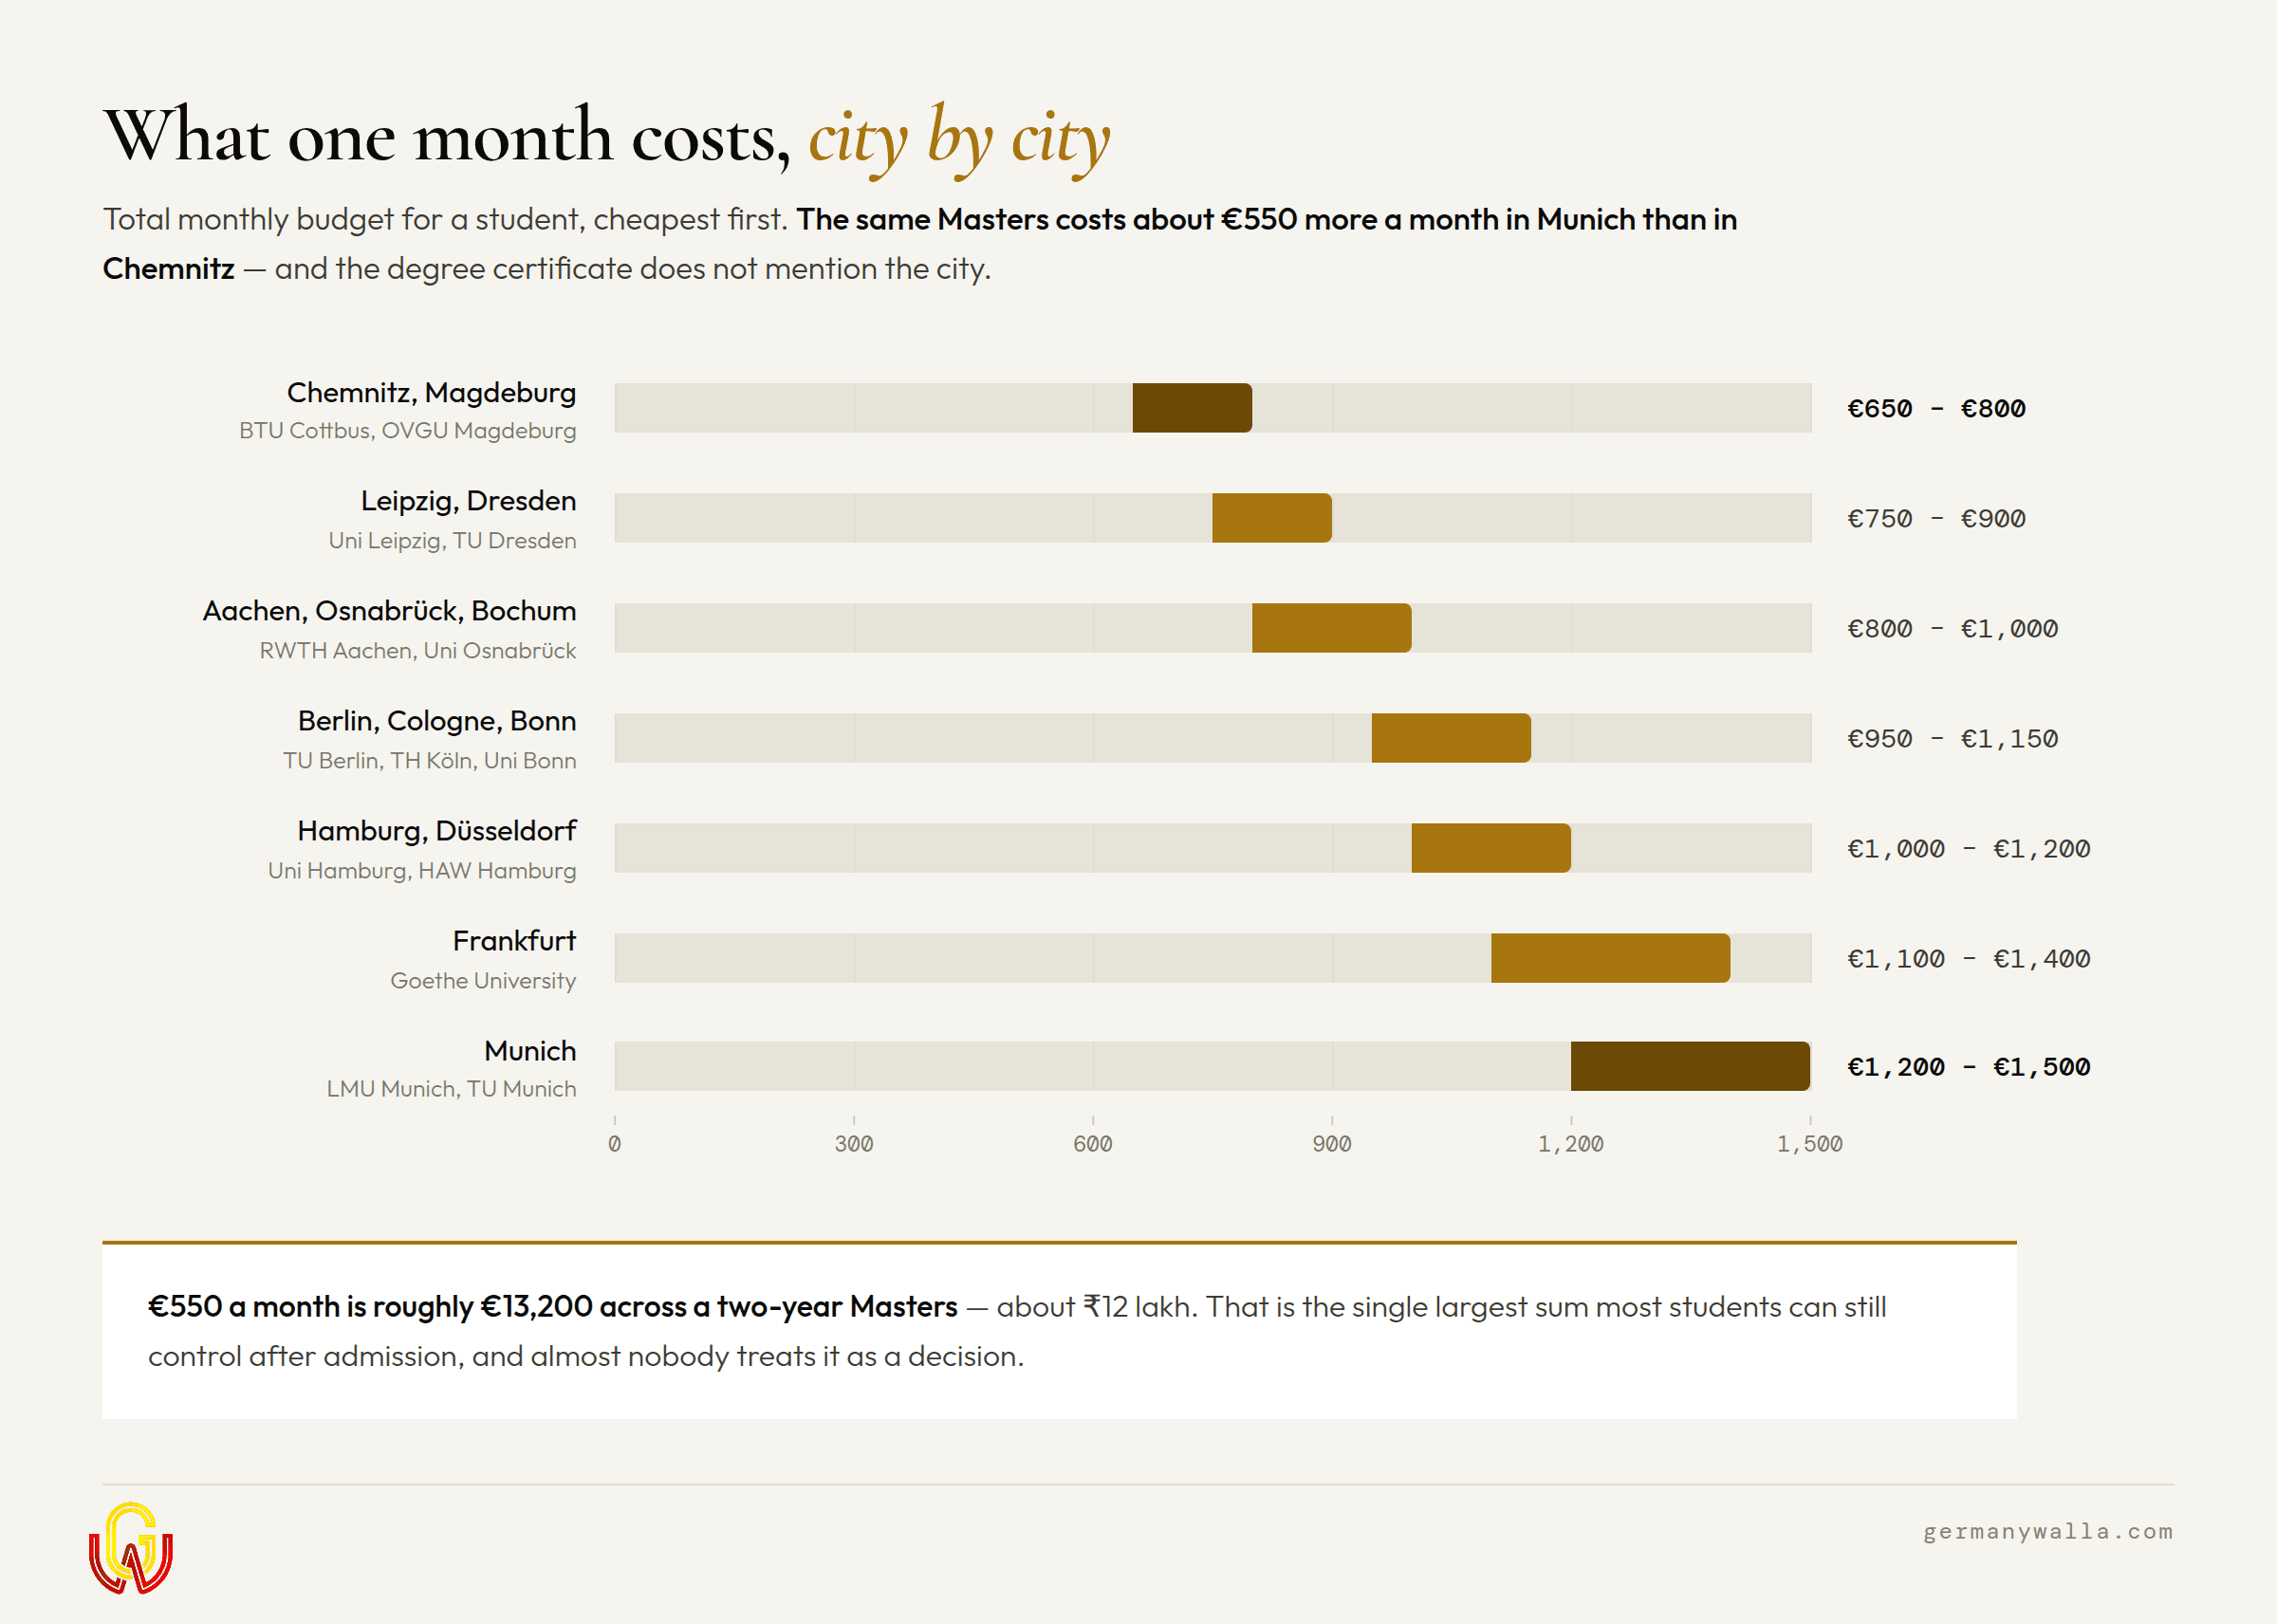Click 'LMU Munich, TU Munich' subtitle
Screen dimensions: 2277x1624
(x=451, y=1089)
